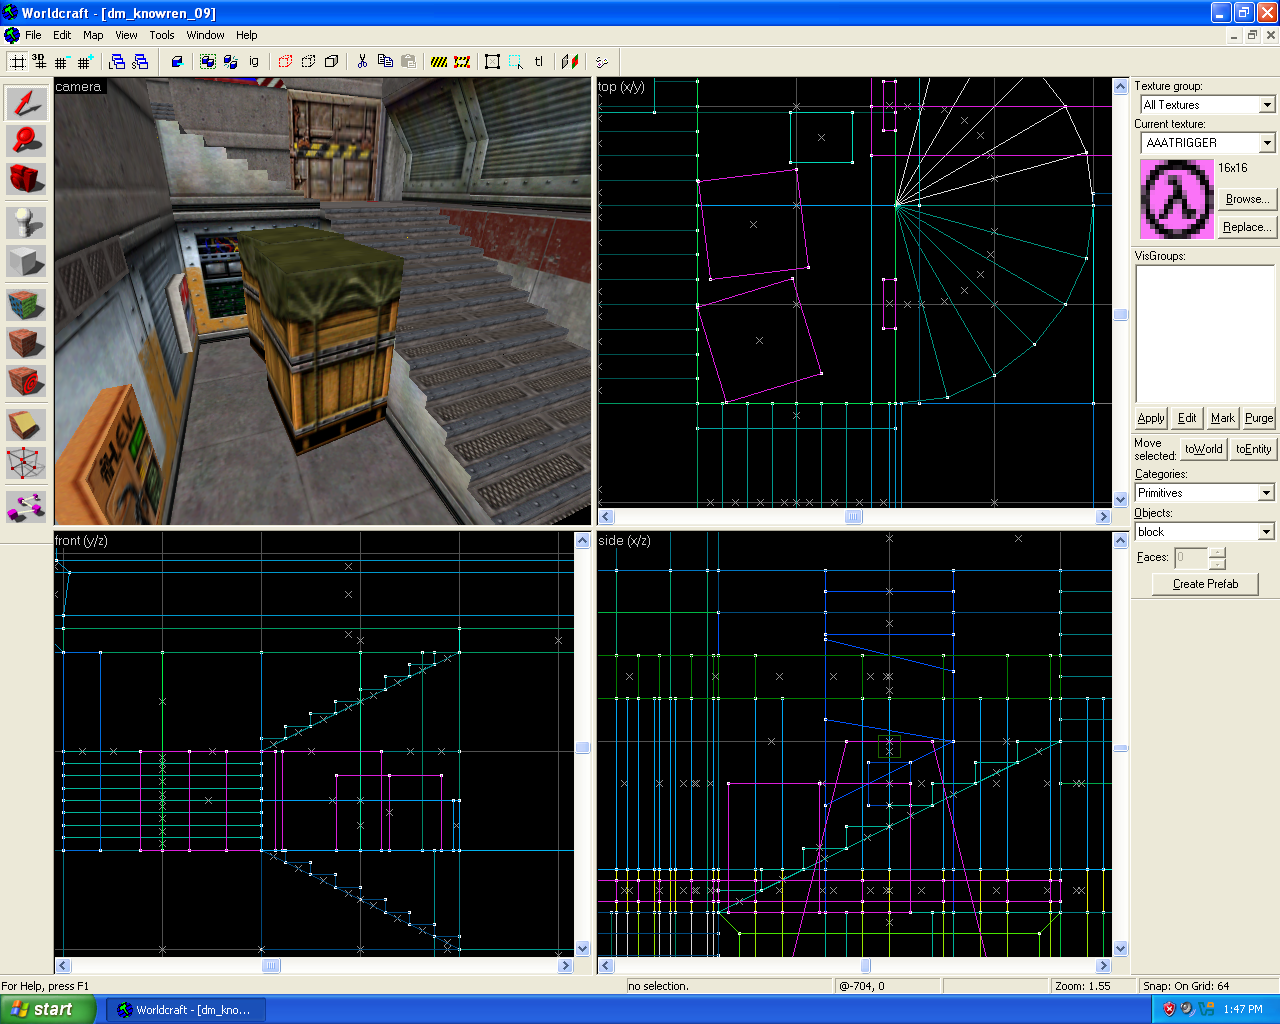Open the Windows Start menu
This screenshot has width=1280, height=1024.
click(47, 1010)
